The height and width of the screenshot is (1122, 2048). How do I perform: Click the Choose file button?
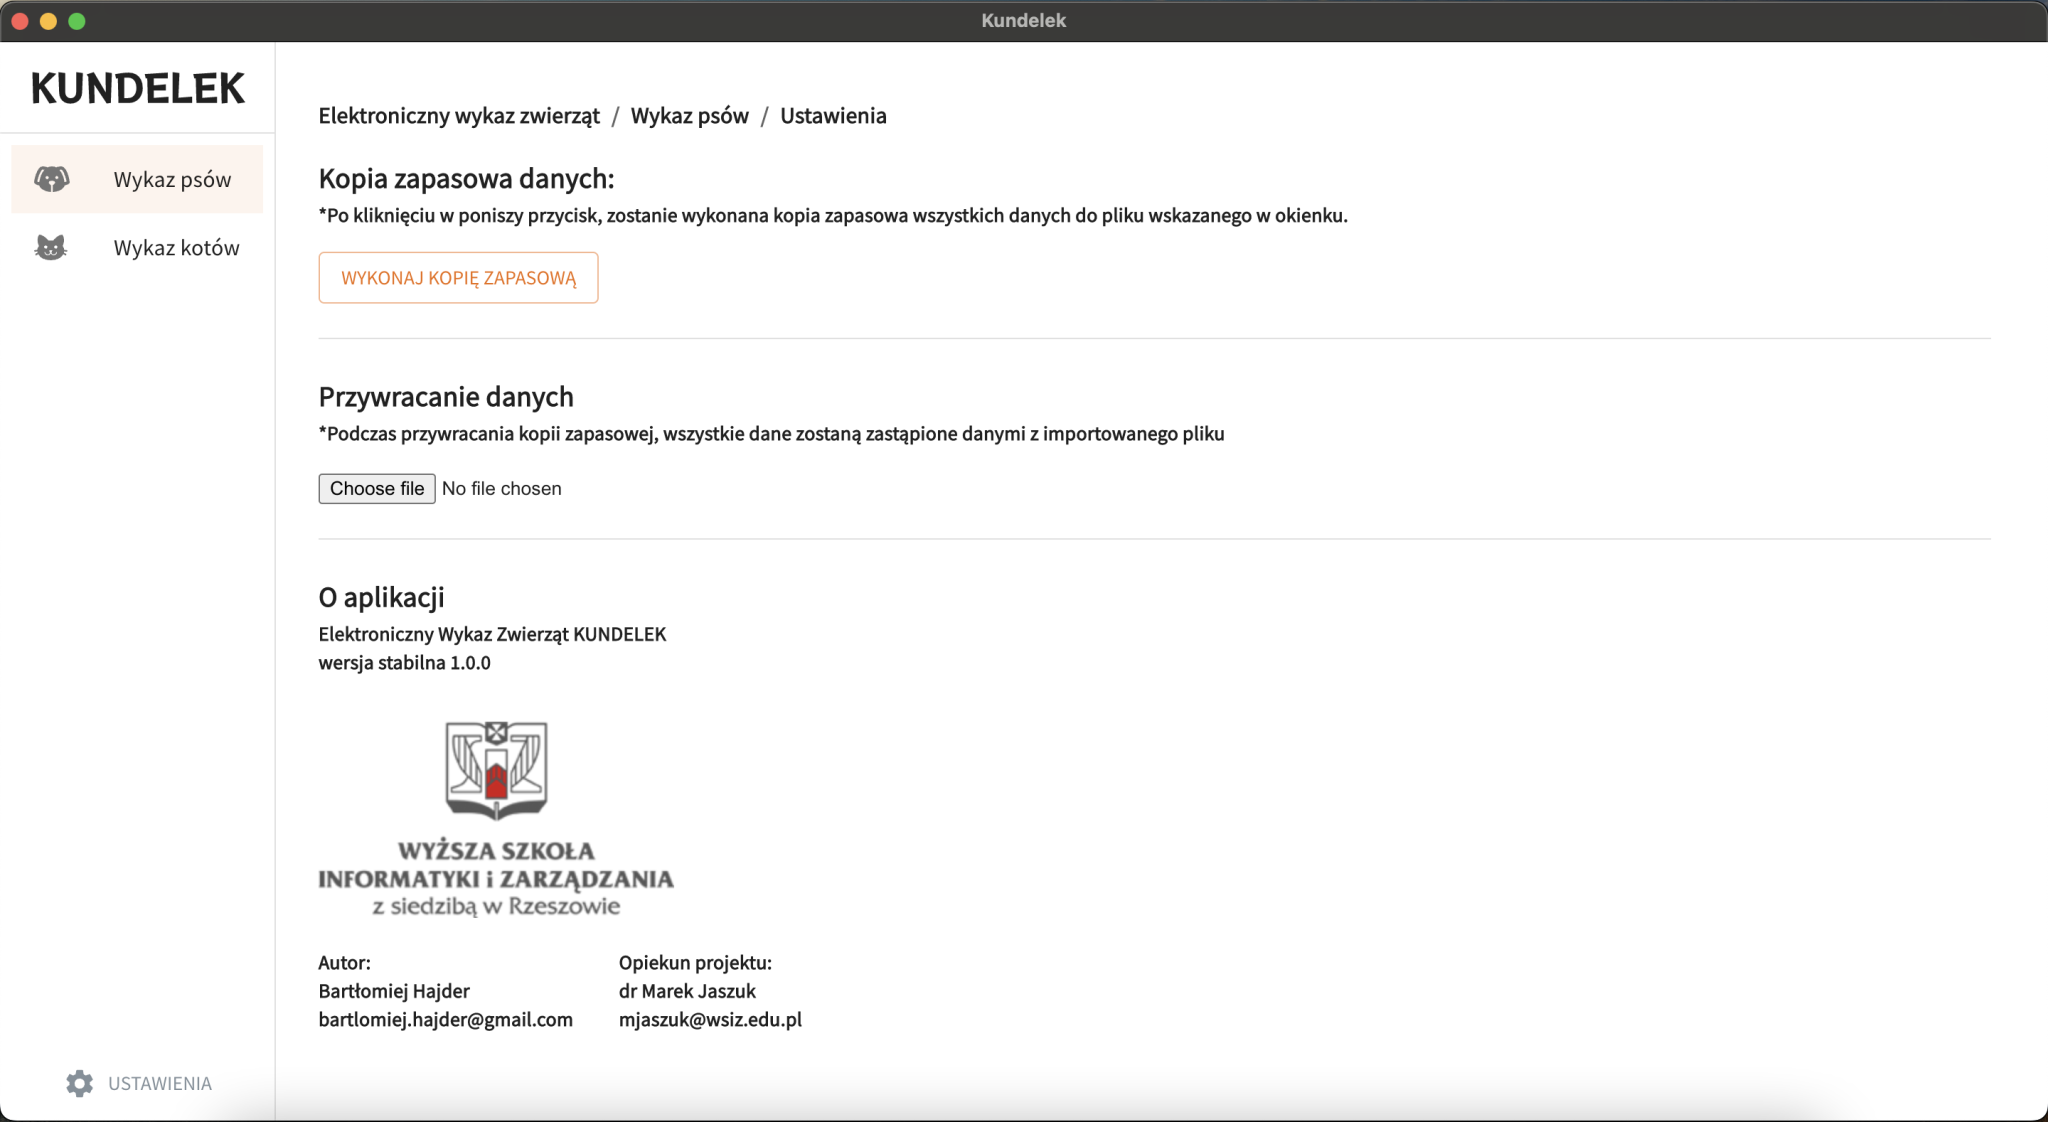click(x=377, y=488)
